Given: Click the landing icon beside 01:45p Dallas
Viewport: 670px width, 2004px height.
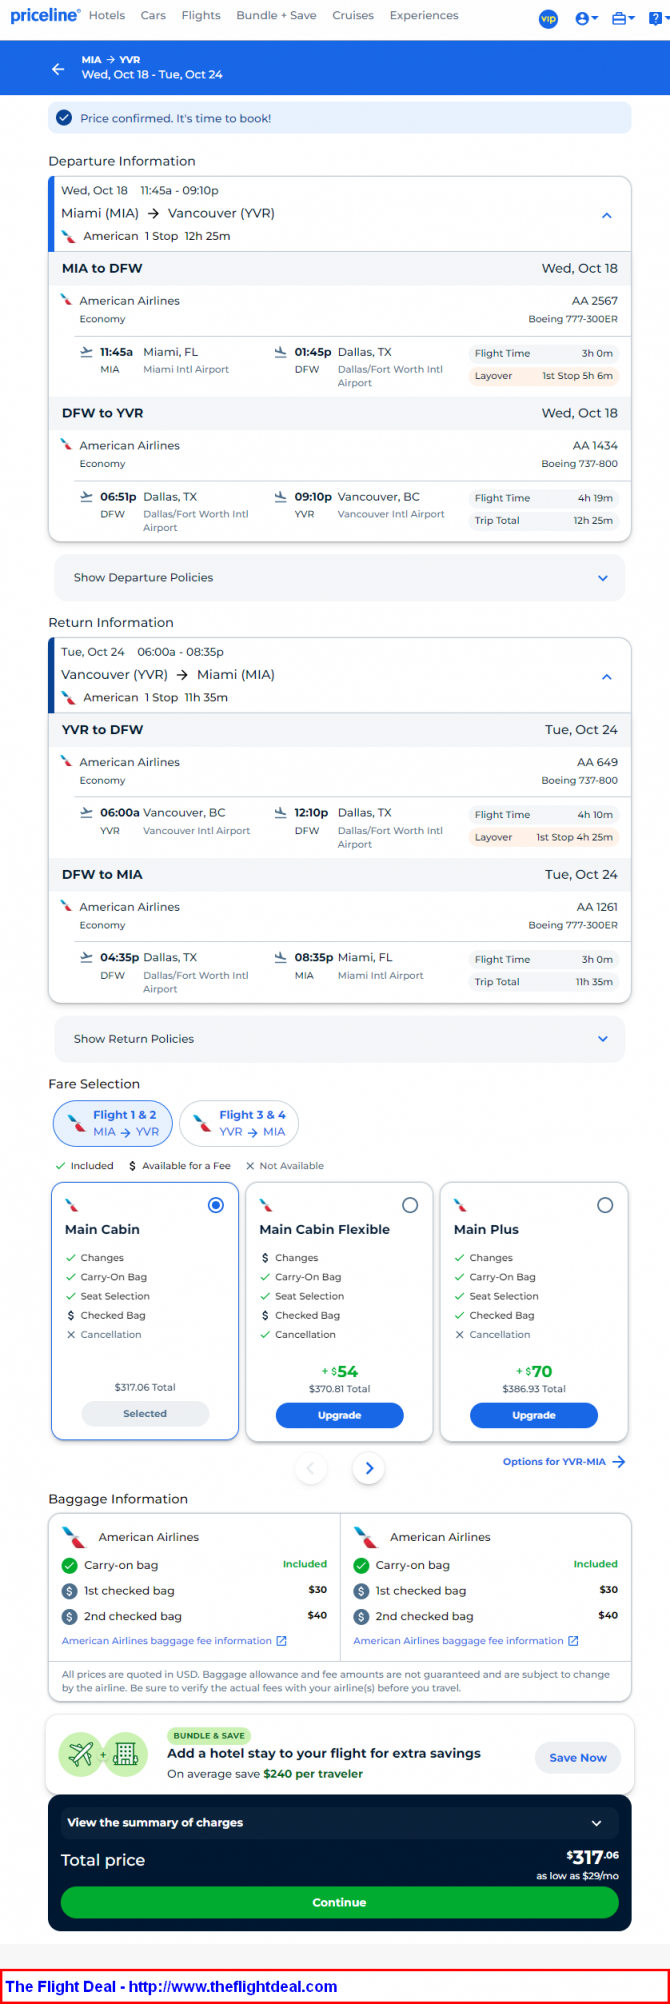Looking at the screenshot, I should (281, 352).
